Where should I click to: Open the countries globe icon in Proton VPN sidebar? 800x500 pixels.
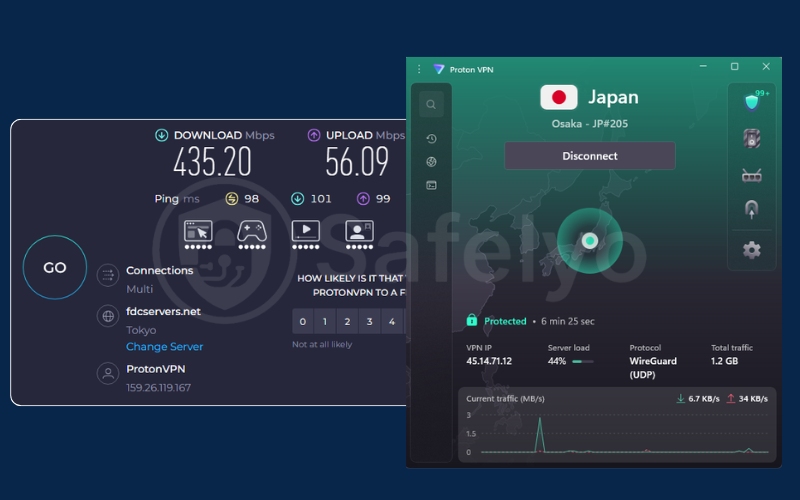click(431, 162)
